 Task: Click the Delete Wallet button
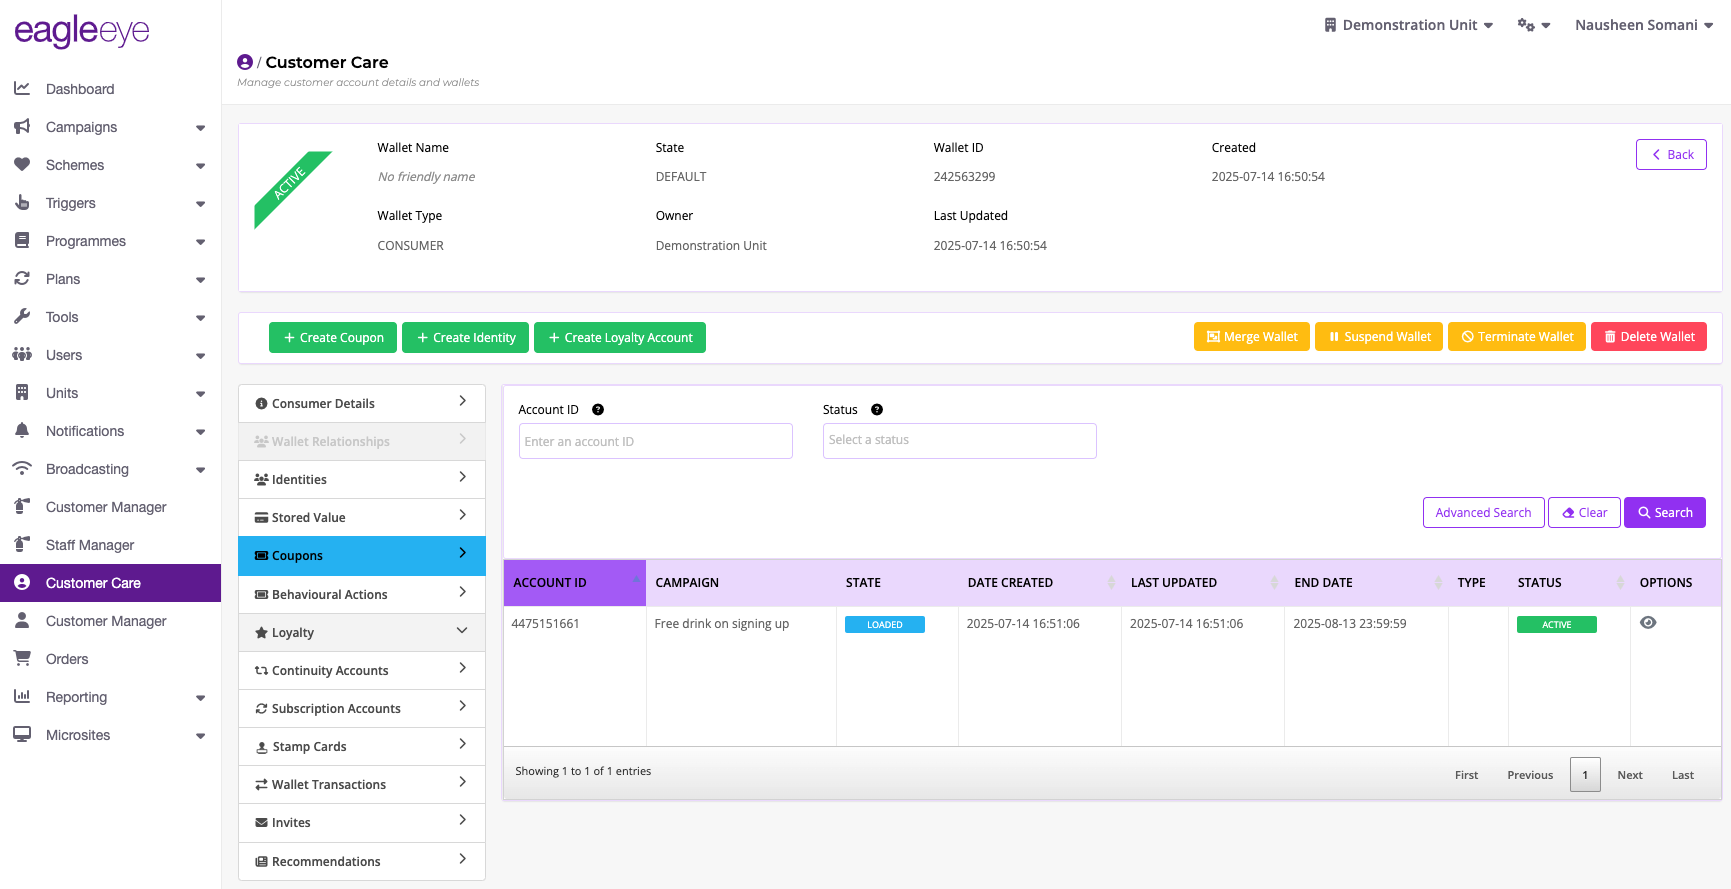(1649, 337)
